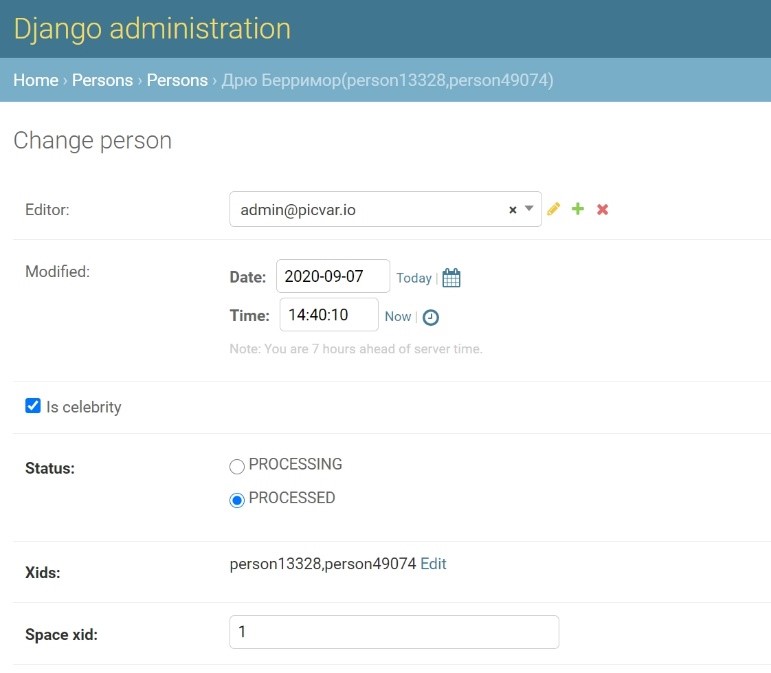The width and height of the screenshot is (771, 673).
Task: Toggle the Is celebrity checkbox
Action: 33,406
